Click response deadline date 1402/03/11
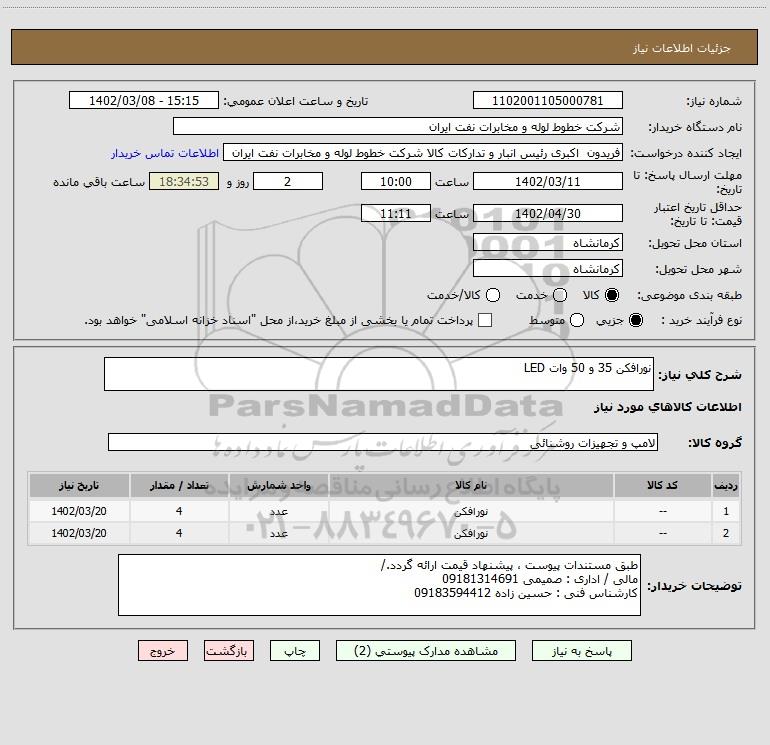The image size is (770, 745). (548, 181)
